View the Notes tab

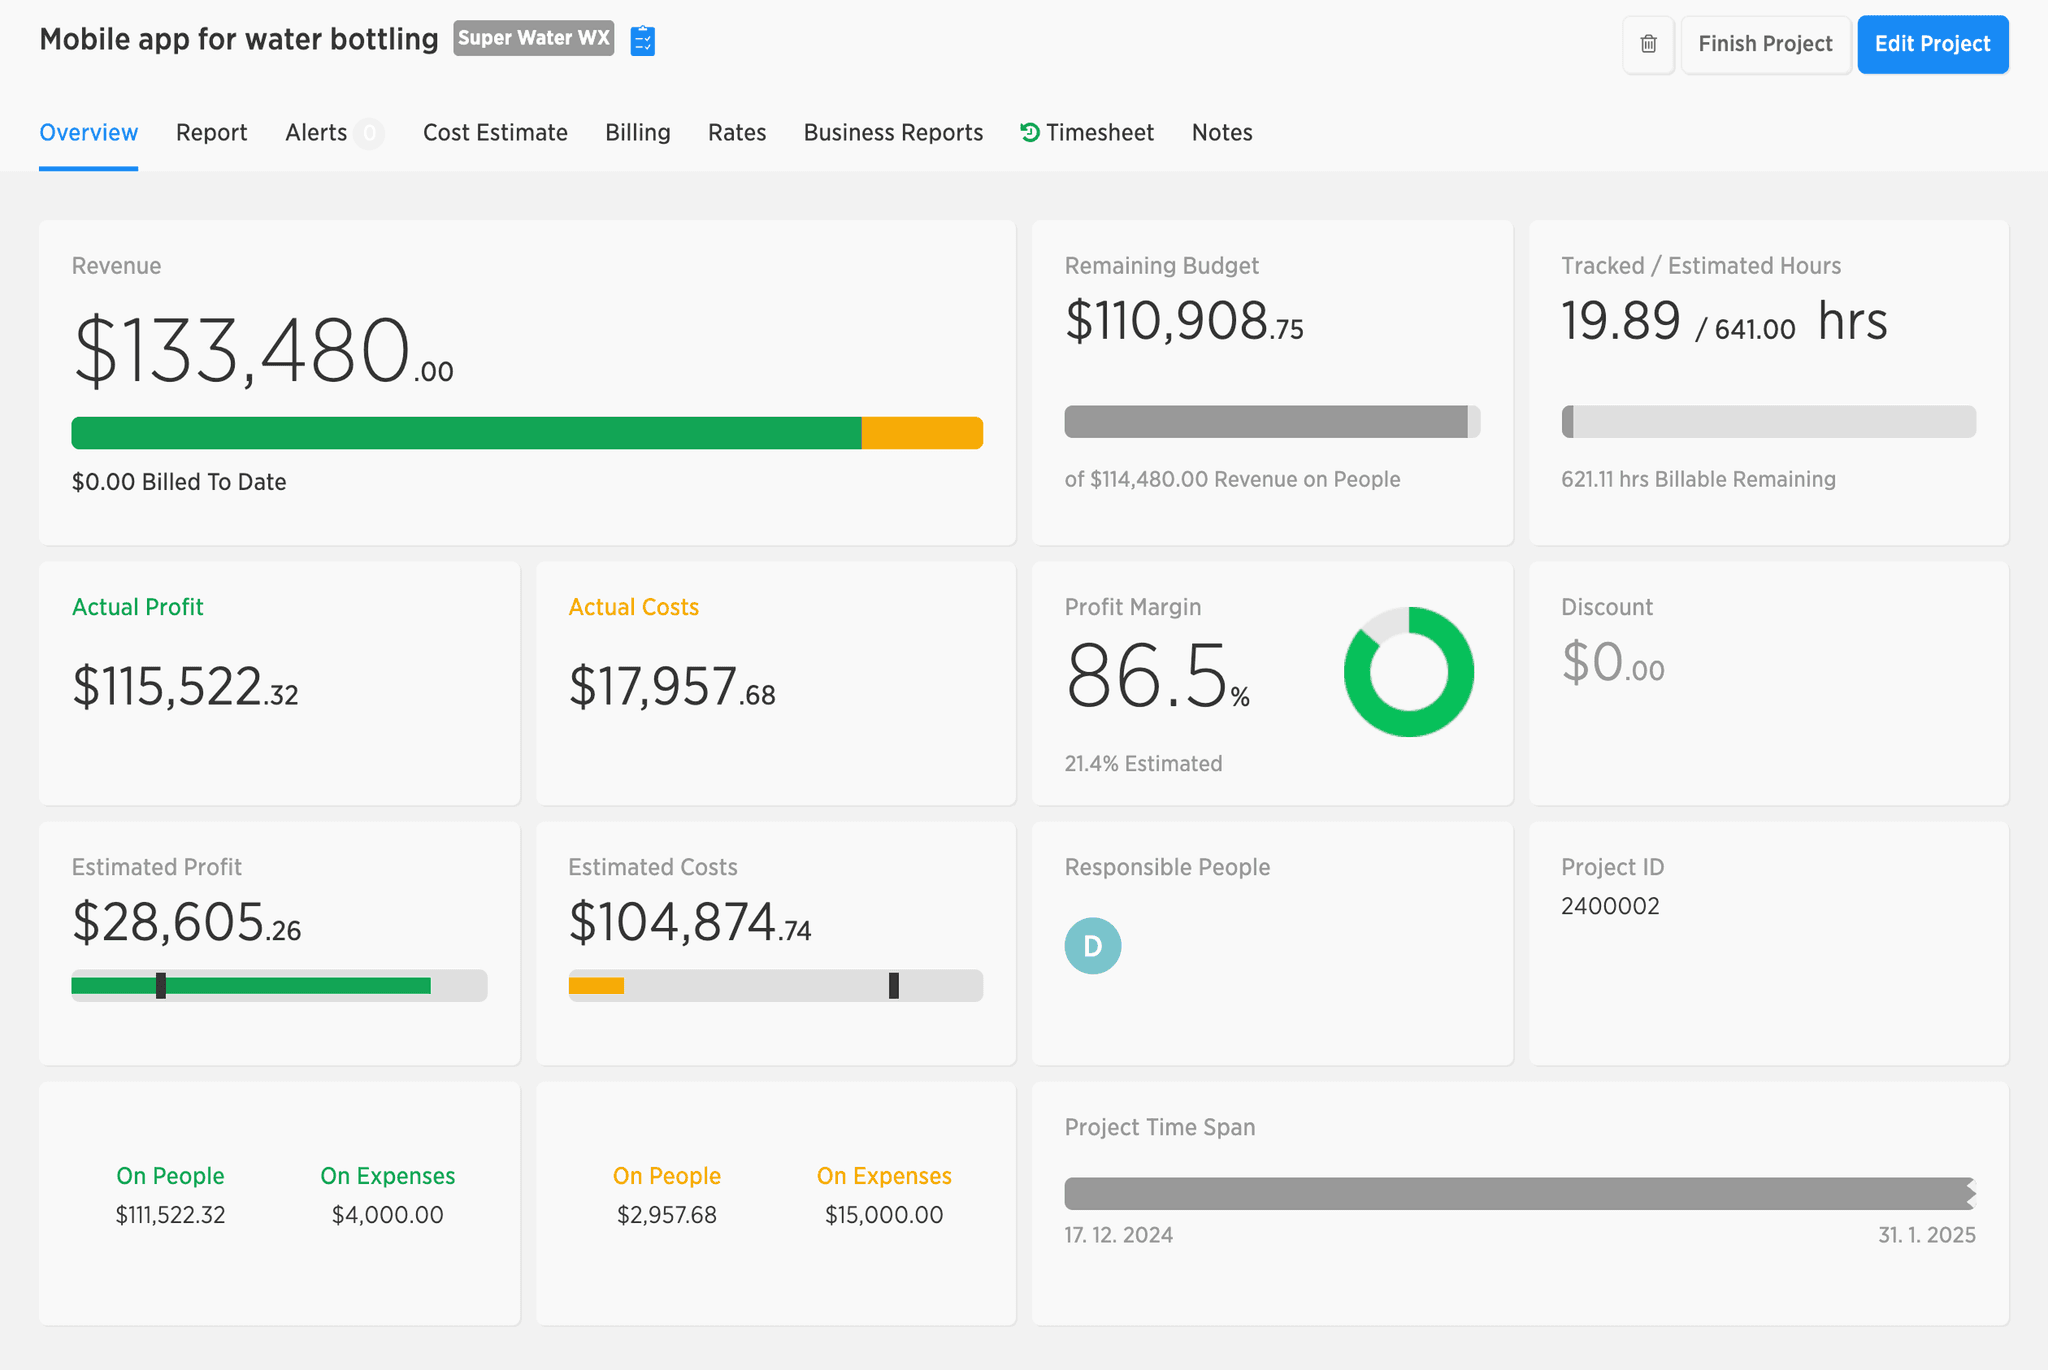coord(1222,133)
